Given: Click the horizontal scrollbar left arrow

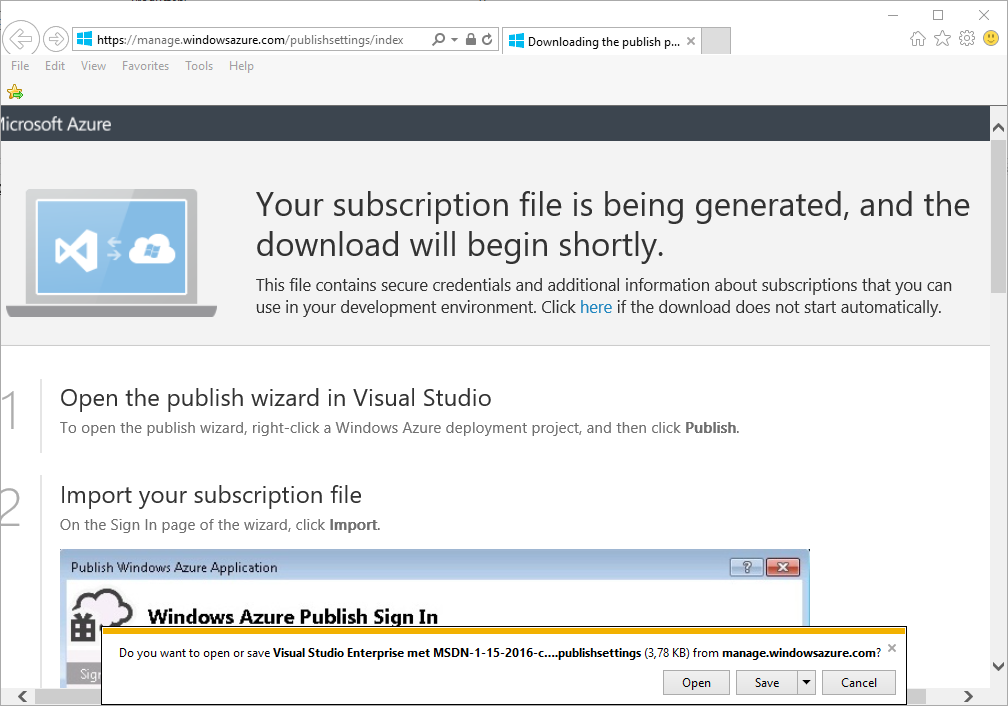Looking at the screenshot, I should pyautogui.click(x=22, y=696).
